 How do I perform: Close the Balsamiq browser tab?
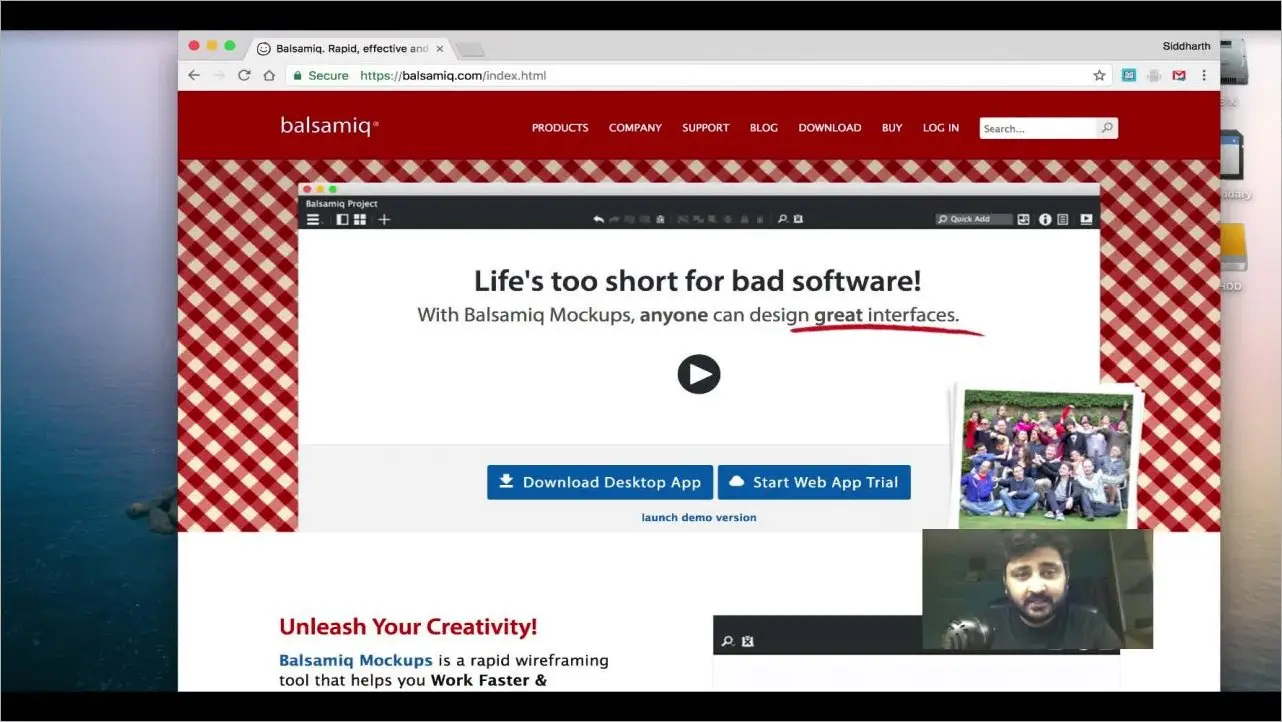[440, 48]
